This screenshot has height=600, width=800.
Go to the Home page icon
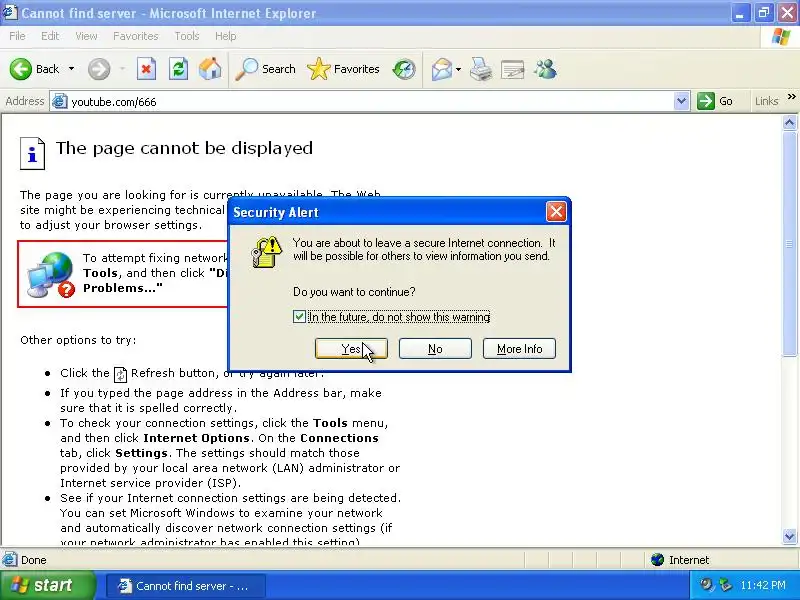210,69
